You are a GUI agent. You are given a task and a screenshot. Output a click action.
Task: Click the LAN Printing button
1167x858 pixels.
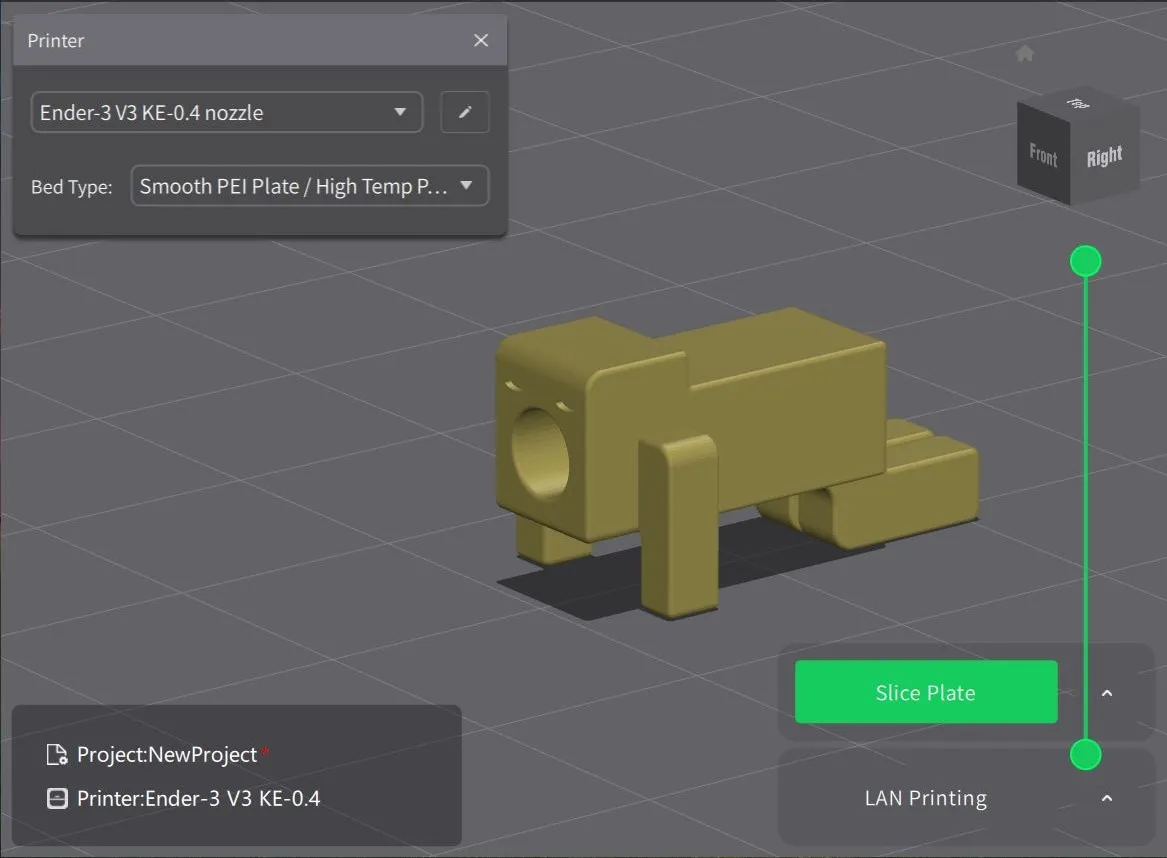[925, 798]
